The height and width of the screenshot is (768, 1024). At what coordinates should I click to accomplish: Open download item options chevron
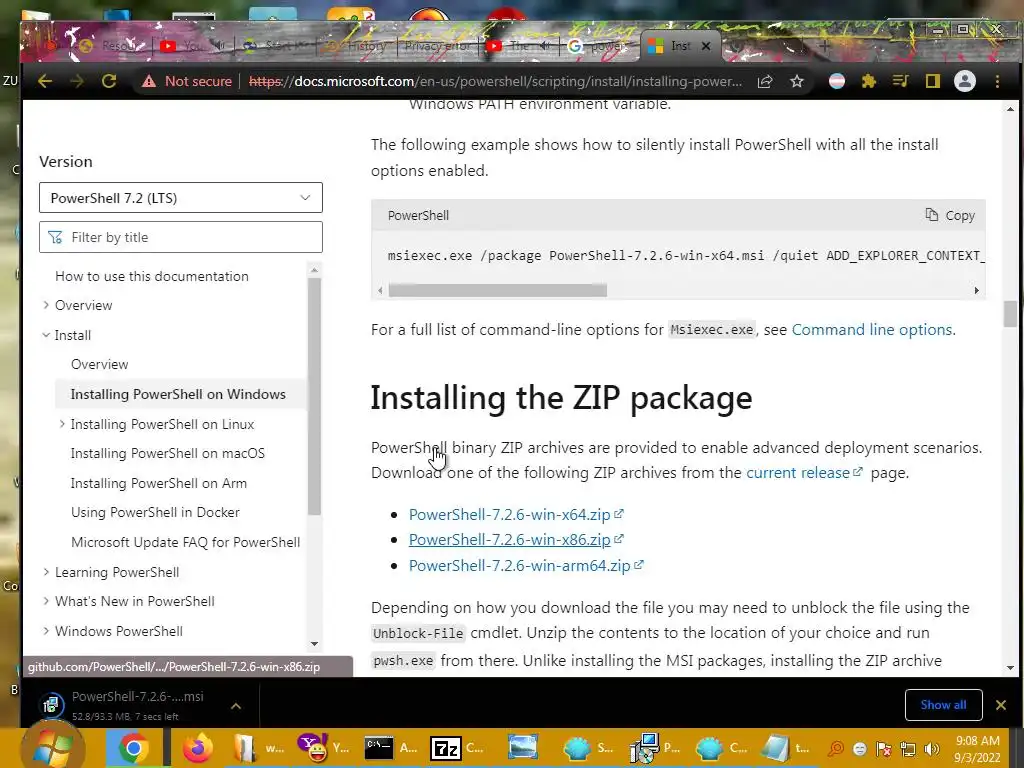[236, 705]
